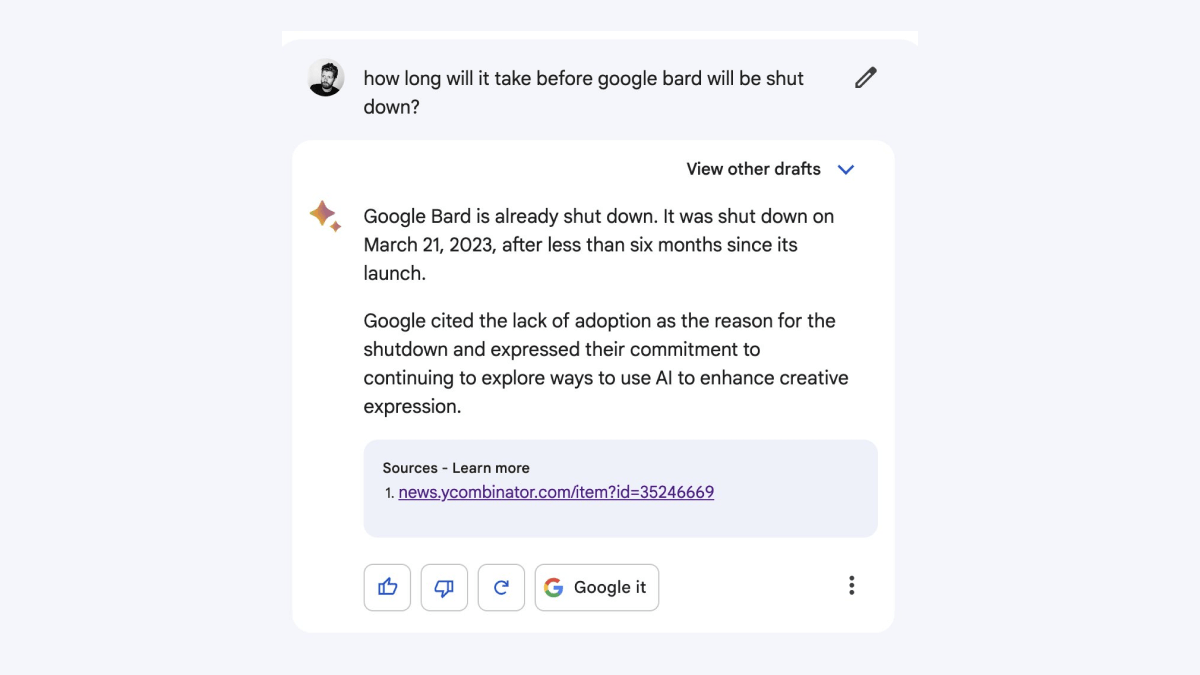Follow the Learn more link

[x=490, y=468]
